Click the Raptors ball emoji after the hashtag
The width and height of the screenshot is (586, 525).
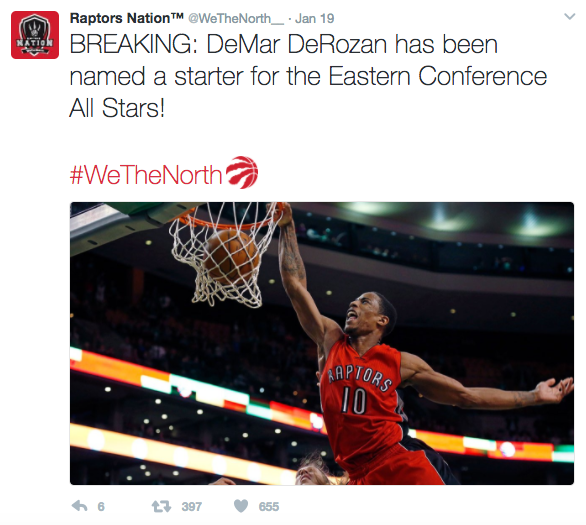pos(242,172)
